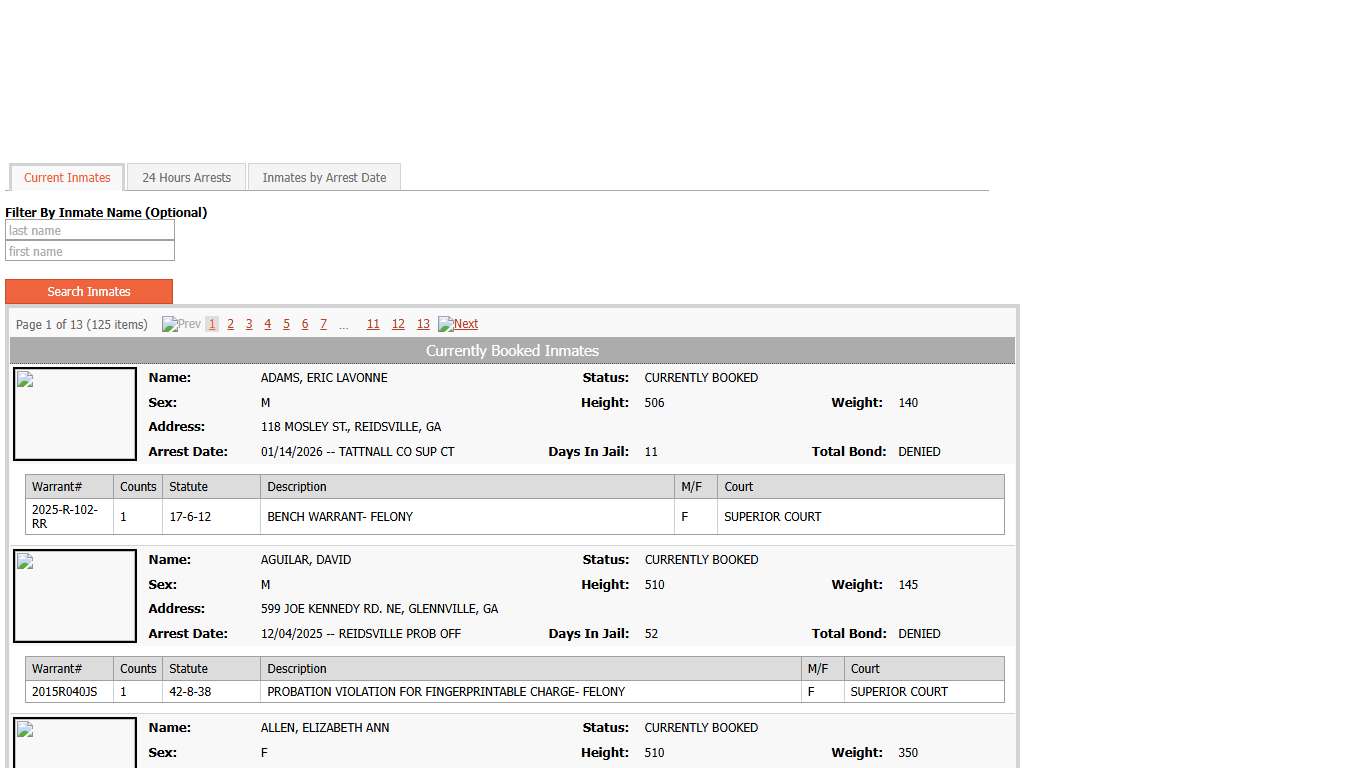Viewport: 1366px width, 768px height.
Task: Go to page 4 of results
Action: coord(267,324)
